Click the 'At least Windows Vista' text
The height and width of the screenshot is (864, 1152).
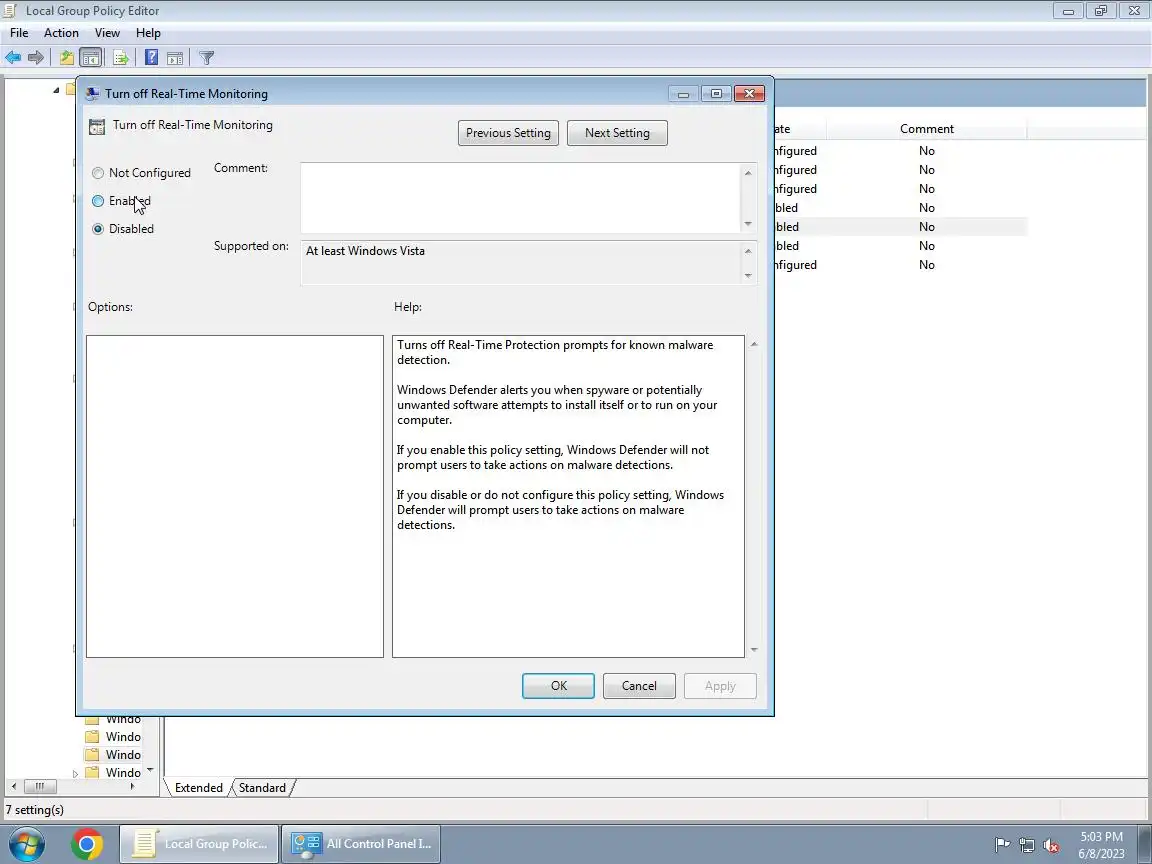pyautogui.click(x=365, y=251)
